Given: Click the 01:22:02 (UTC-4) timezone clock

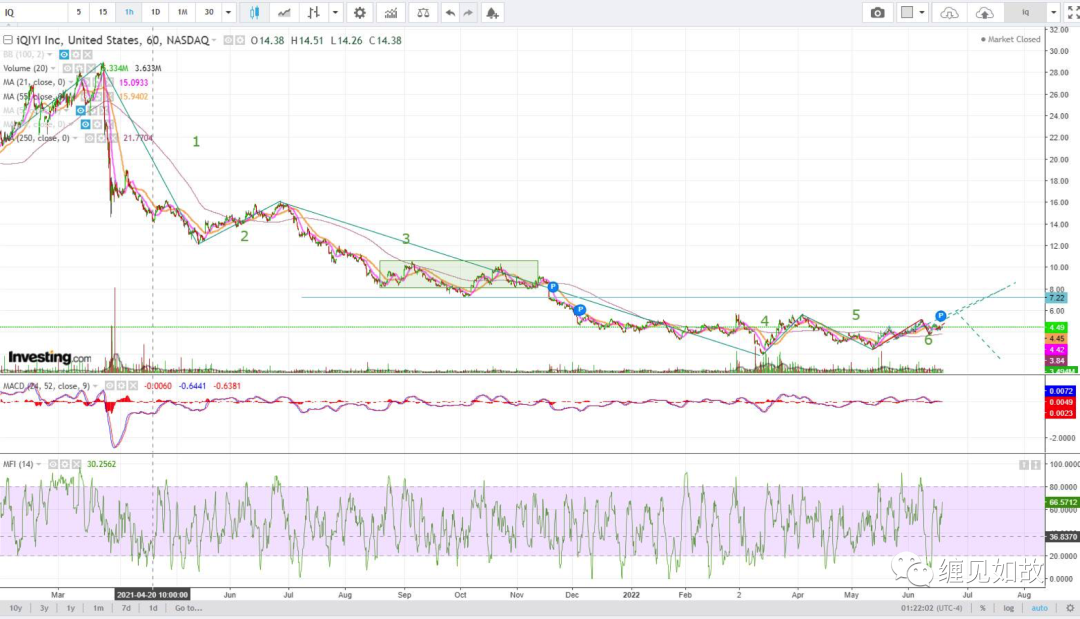Looking at the screenshot, I should pyautogui.click(x=931, y=608).
